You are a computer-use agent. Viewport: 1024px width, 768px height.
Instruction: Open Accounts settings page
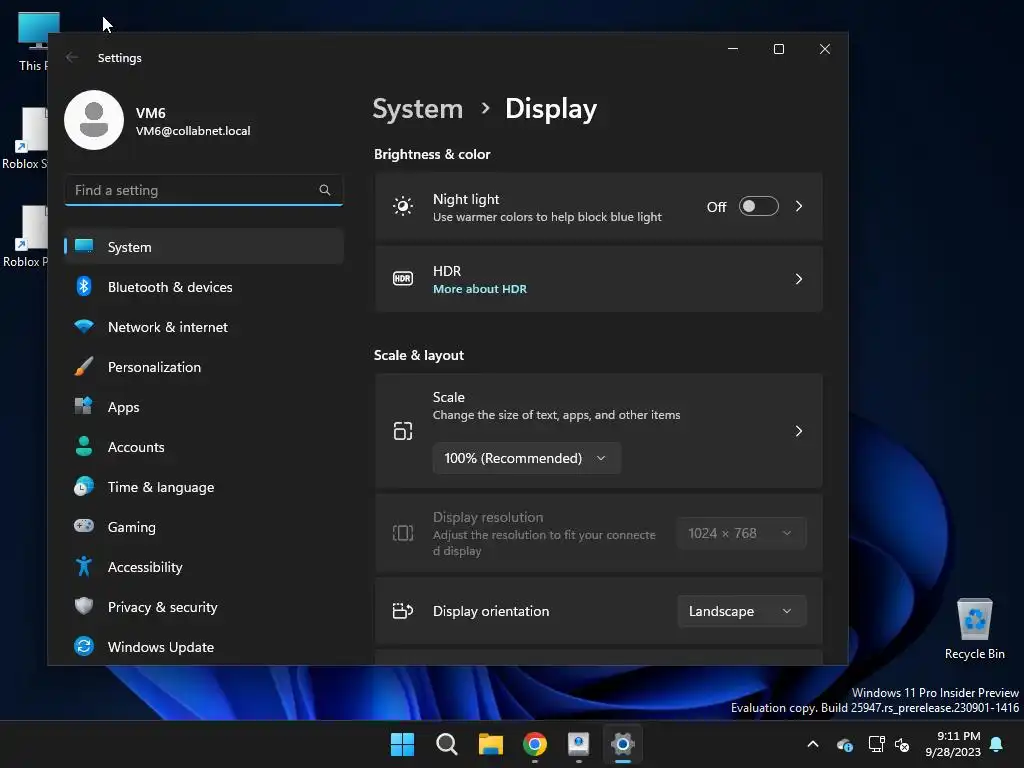204,446
